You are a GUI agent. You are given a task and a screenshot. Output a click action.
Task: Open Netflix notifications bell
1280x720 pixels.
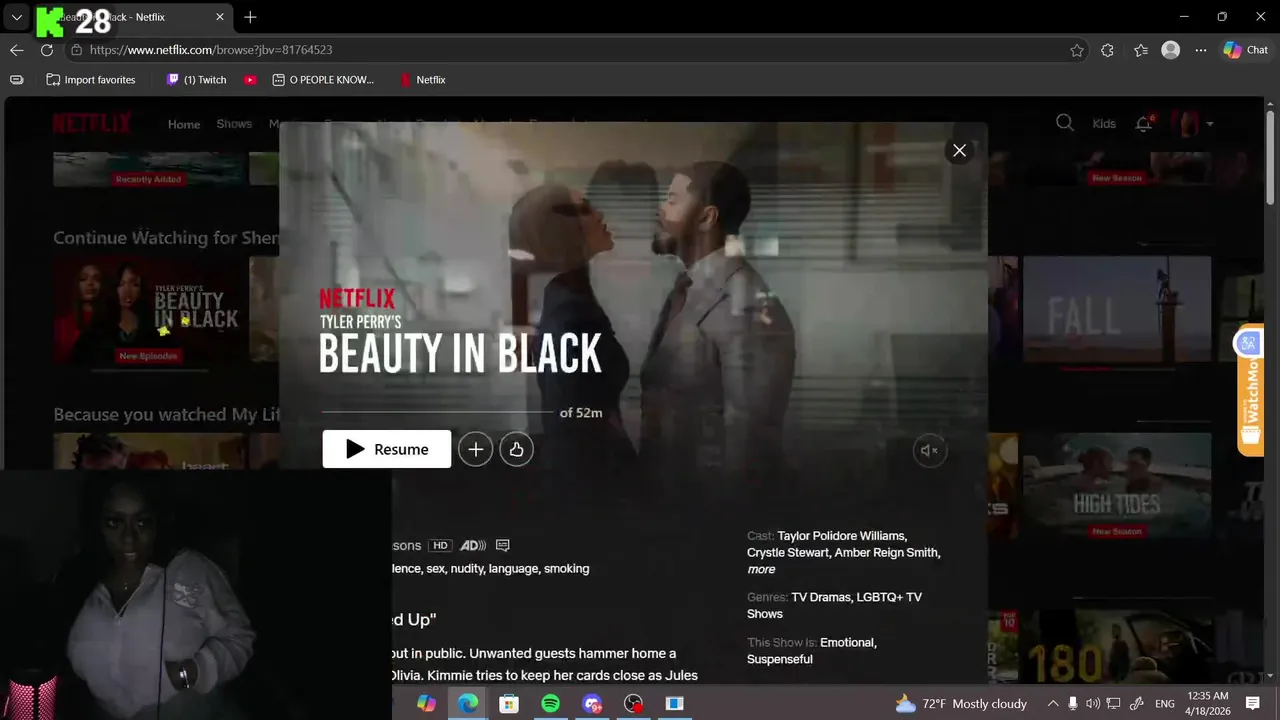pos(1143,124)
